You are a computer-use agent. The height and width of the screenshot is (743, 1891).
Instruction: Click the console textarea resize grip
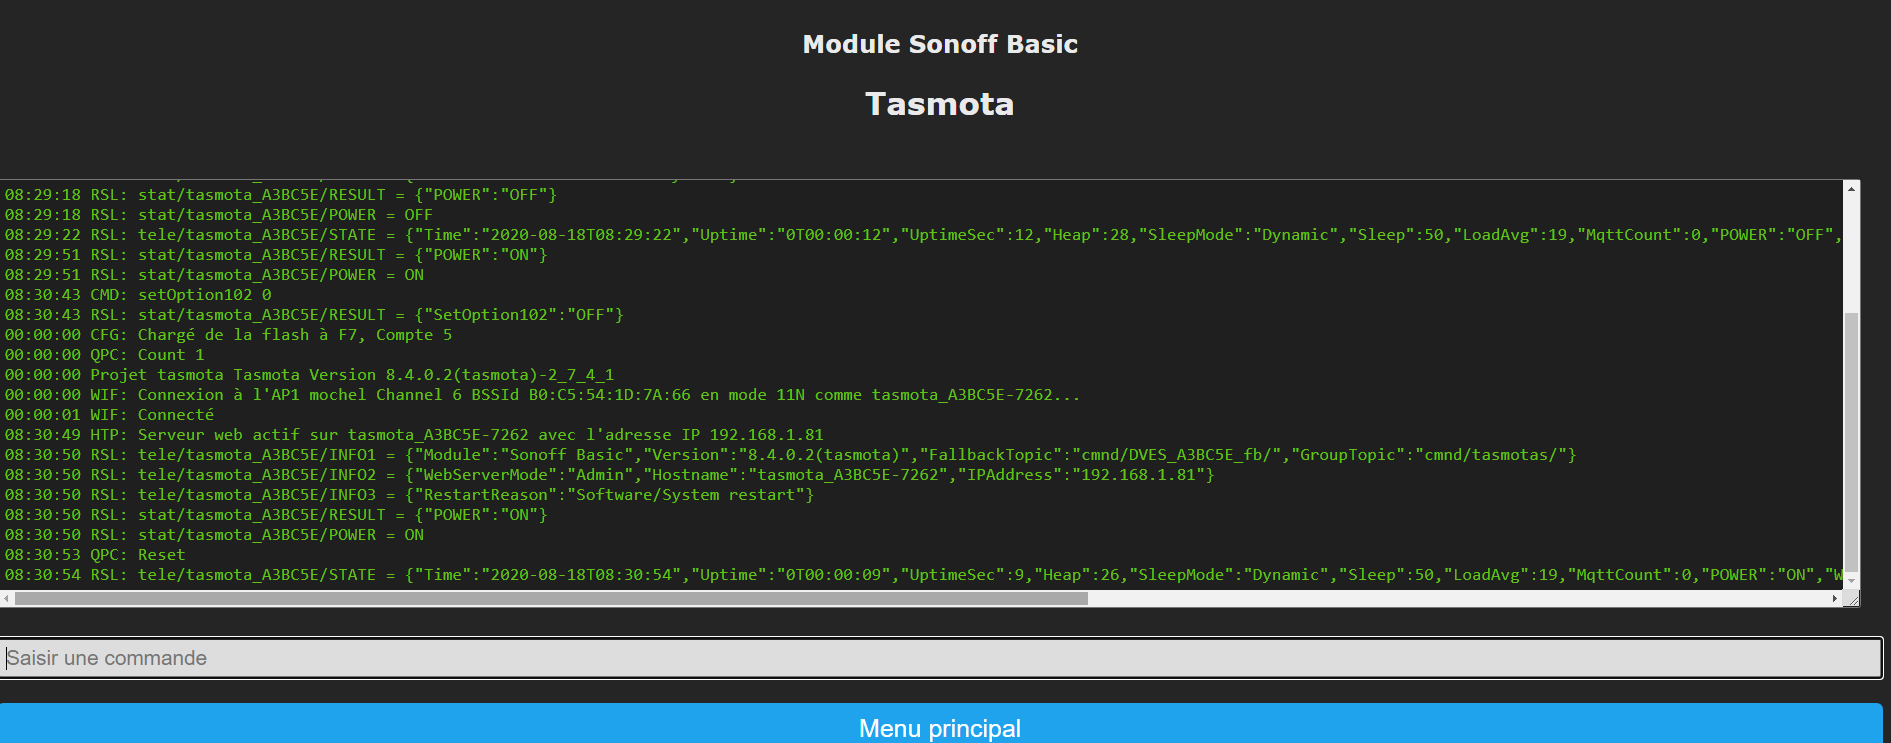tap(1851, 598)
